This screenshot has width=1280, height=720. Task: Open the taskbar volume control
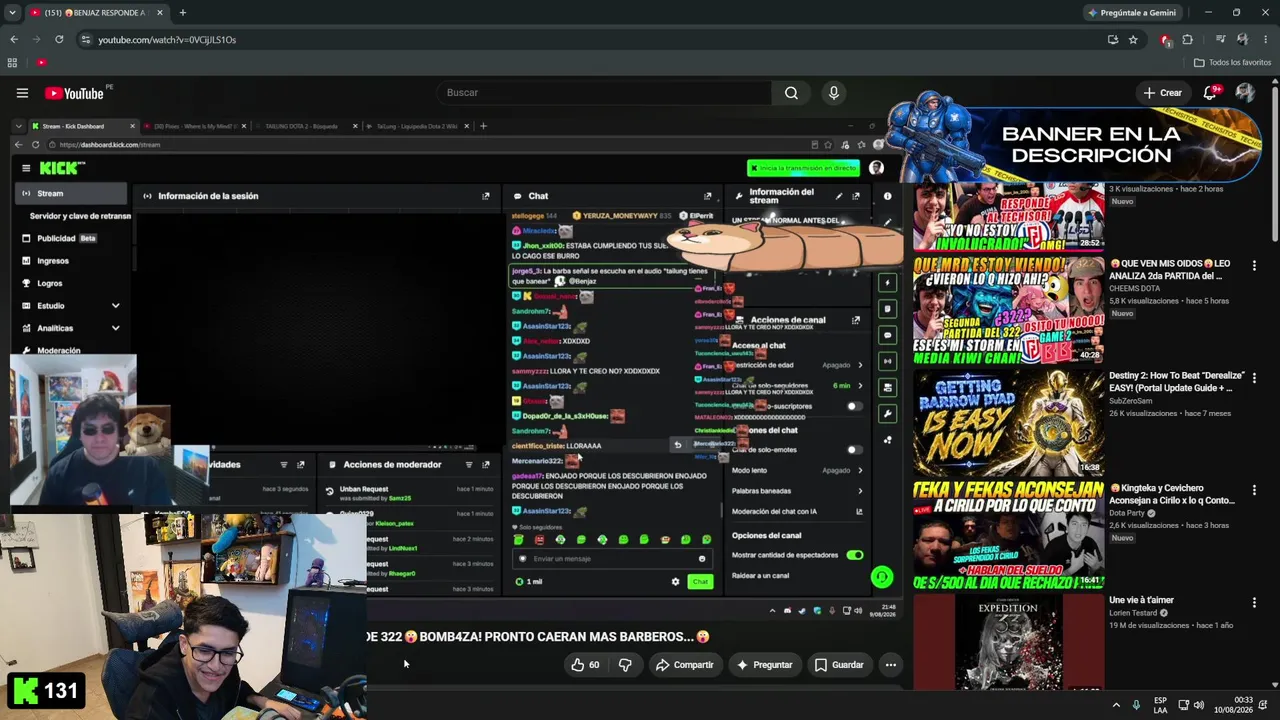(x=1199, y=705)
